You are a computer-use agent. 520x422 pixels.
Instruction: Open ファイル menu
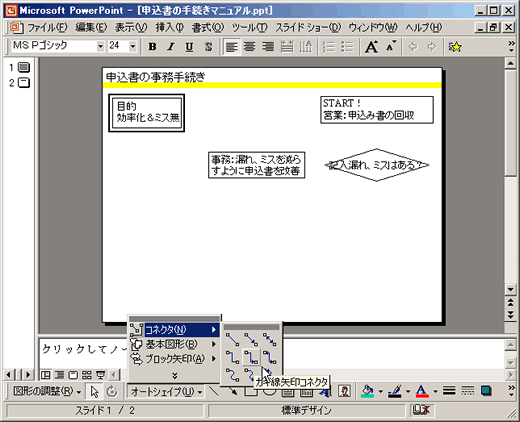pyautogui.click(x=47, y=27)
